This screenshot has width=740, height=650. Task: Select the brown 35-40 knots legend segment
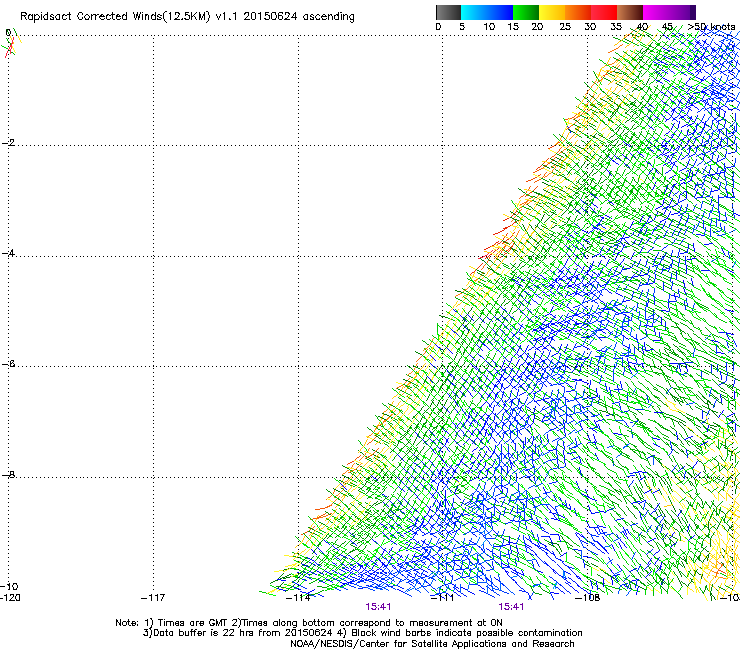click(x=630, y=12)
